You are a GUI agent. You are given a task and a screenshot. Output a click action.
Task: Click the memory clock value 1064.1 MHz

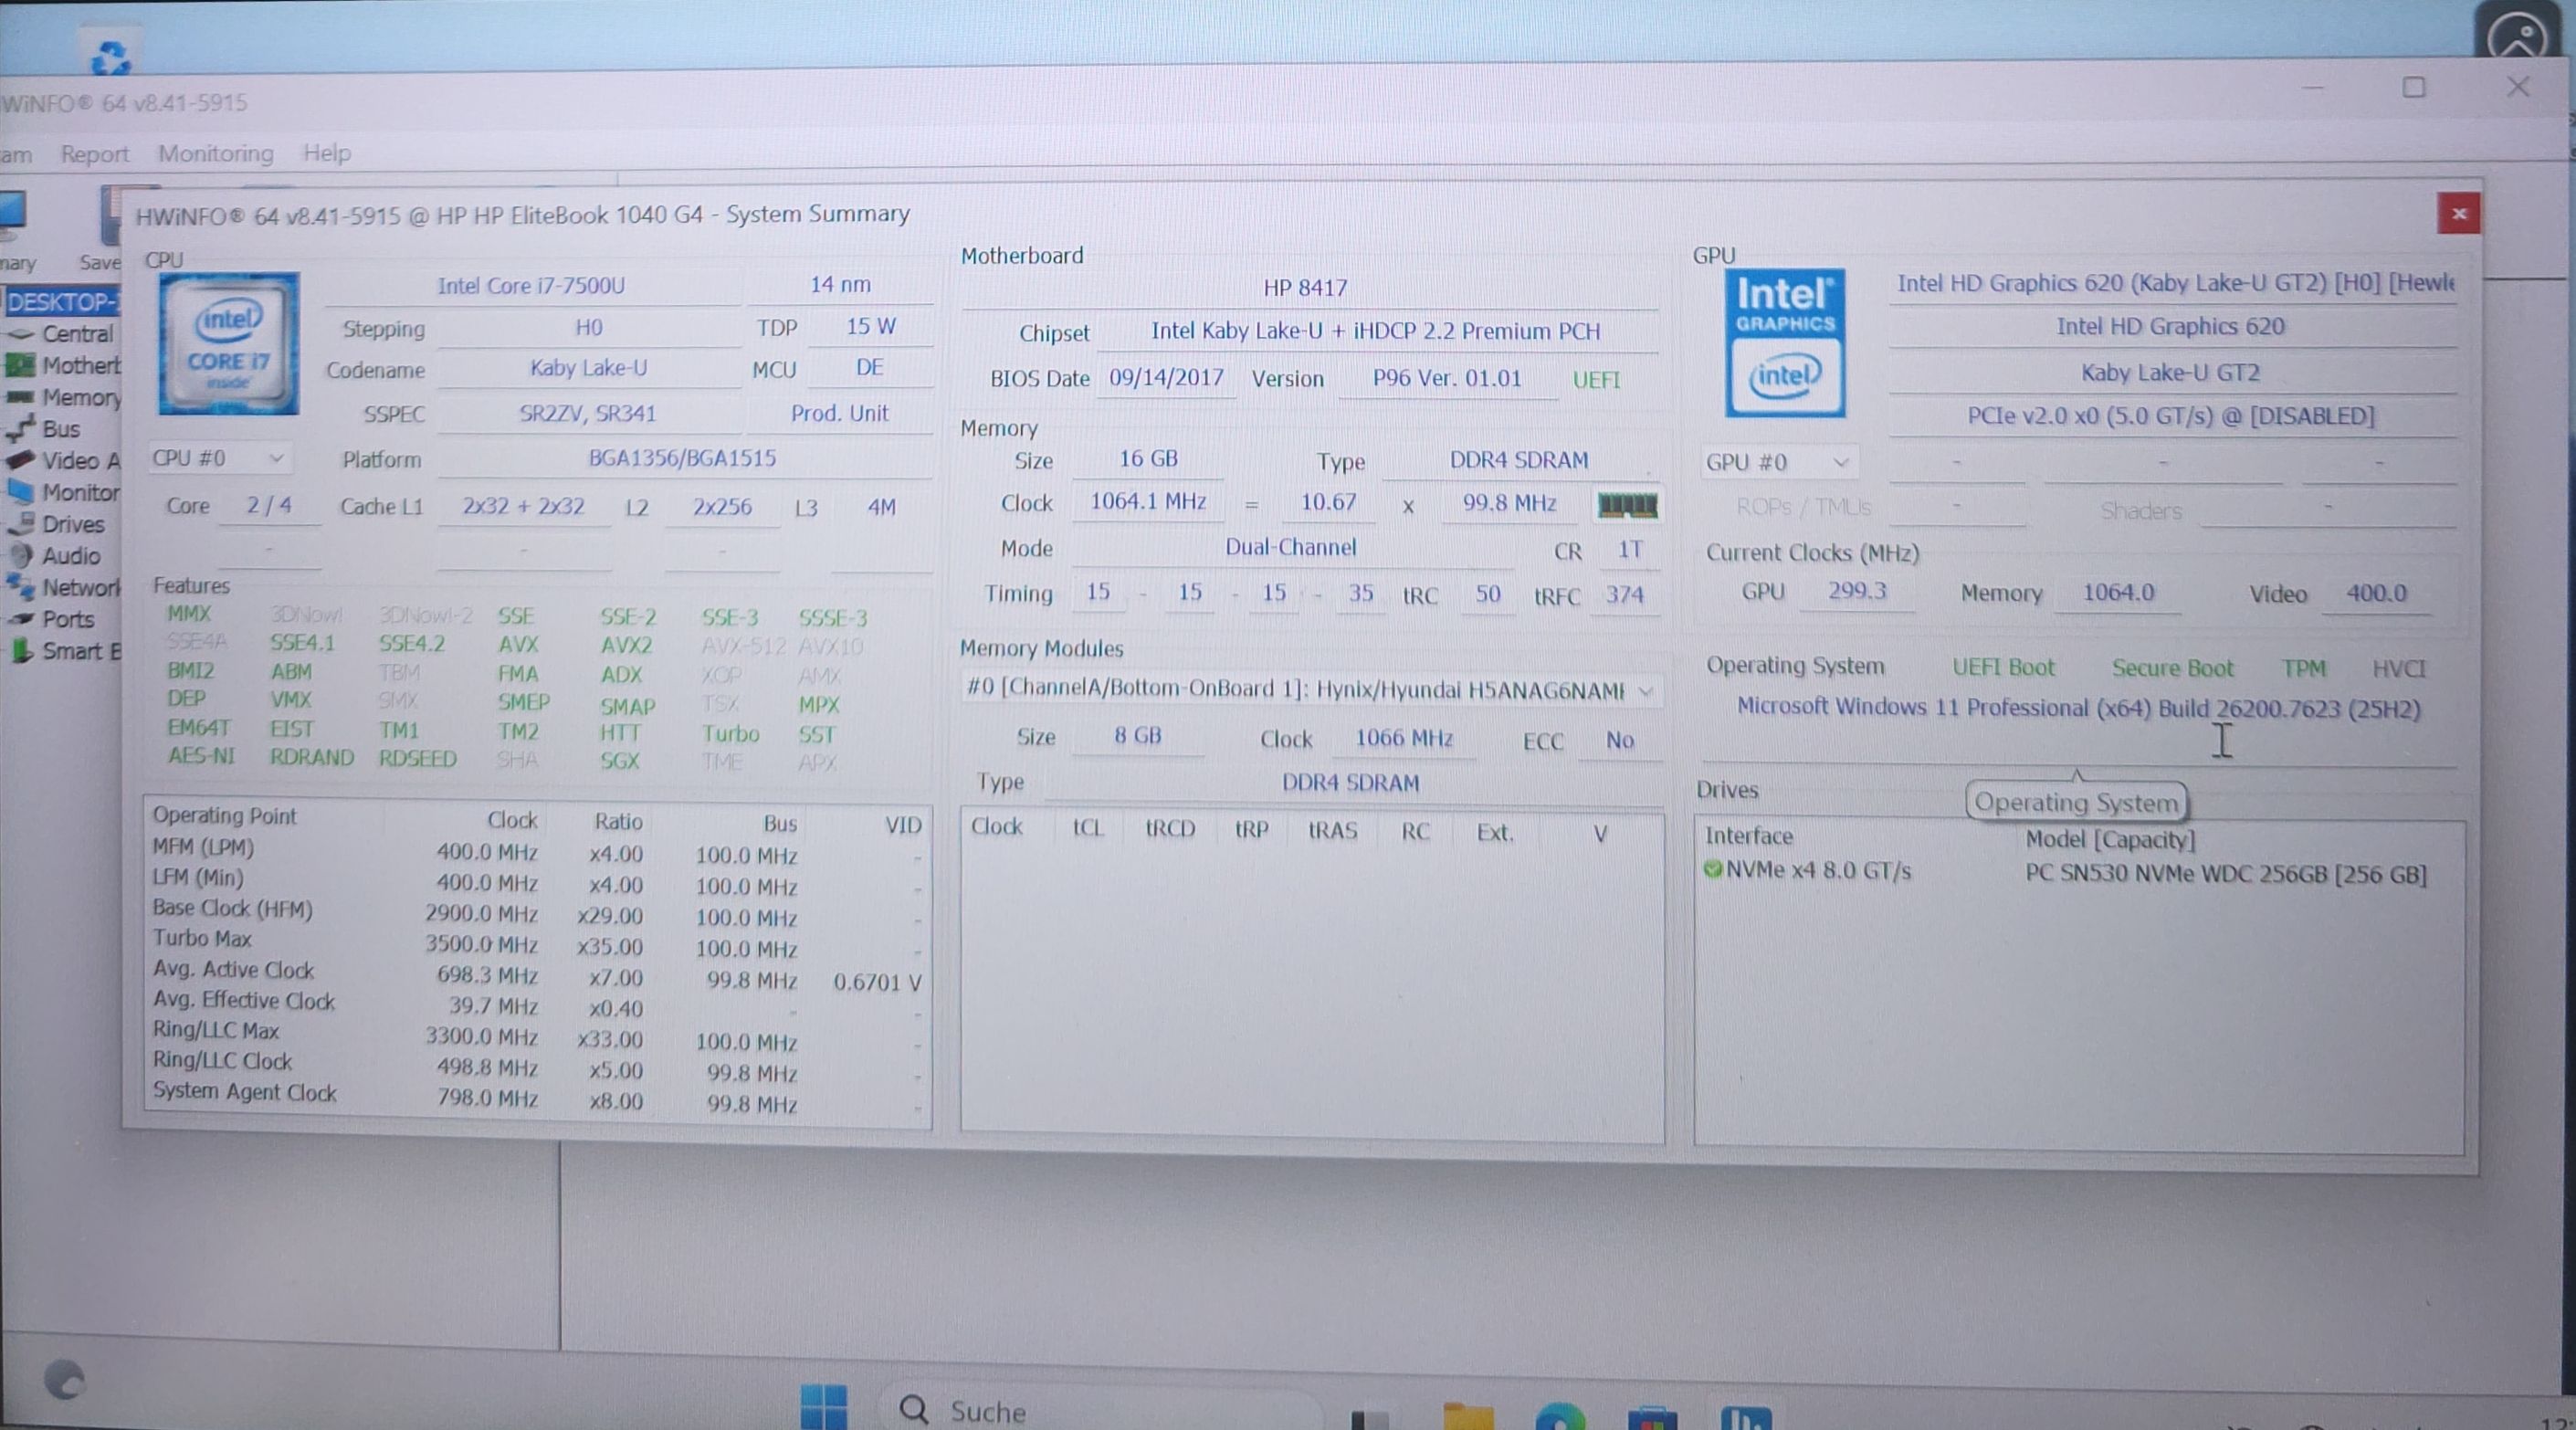[1148, 501]
